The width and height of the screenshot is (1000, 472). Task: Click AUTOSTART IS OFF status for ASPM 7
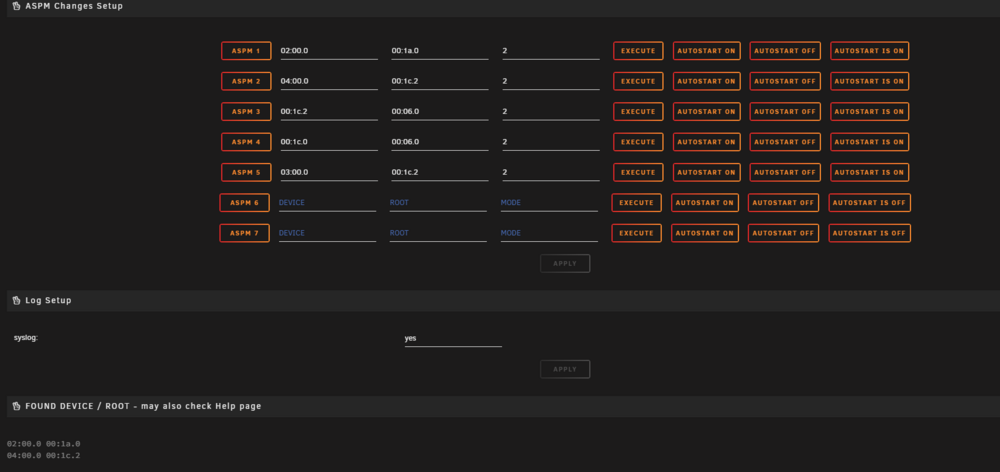tap(869, 233)
